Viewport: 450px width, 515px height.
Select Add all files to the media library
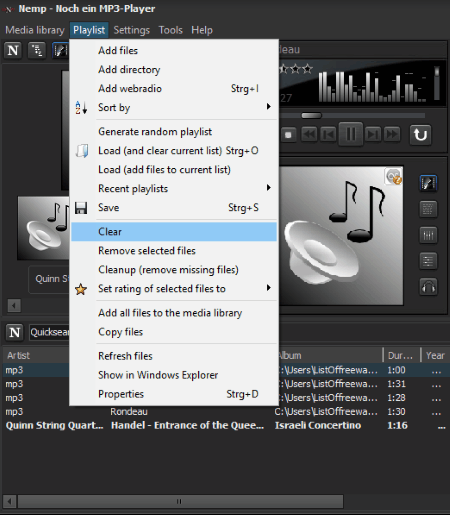pos(174,313)
